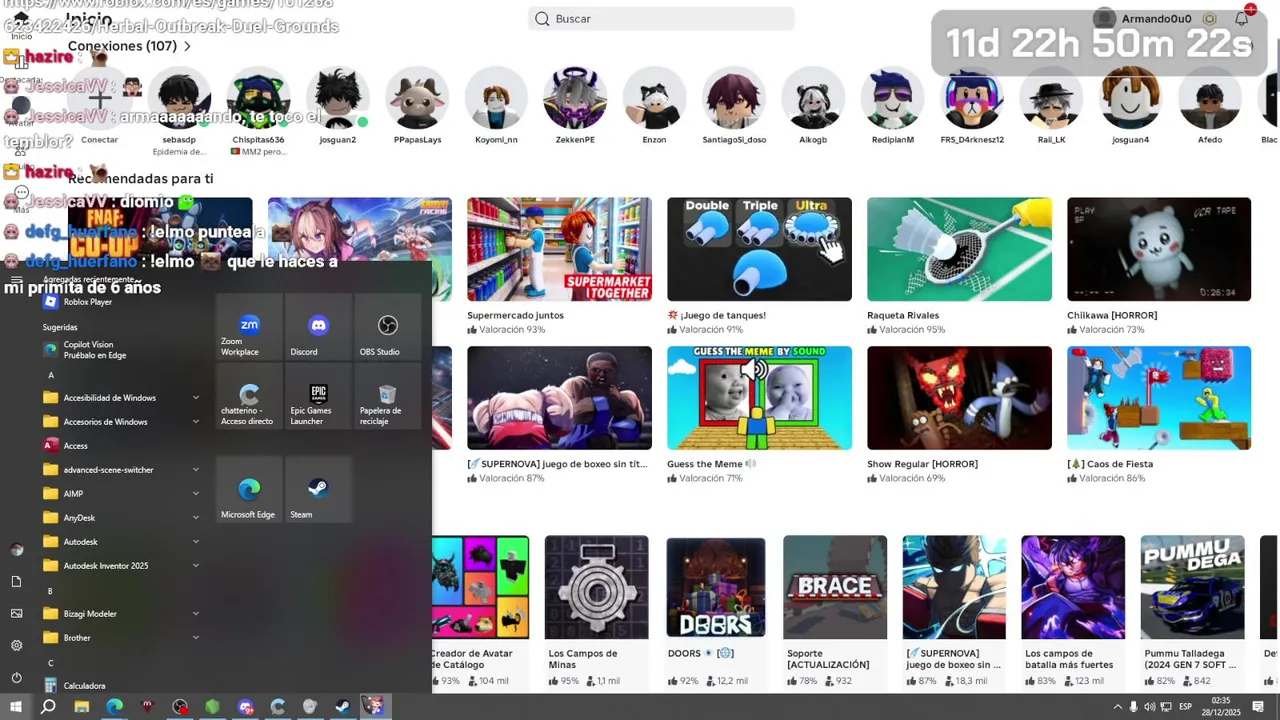Open the Access app entry
Image resolution: width=1280 pixels, height=720 pixels.
[x=120, y=446]
